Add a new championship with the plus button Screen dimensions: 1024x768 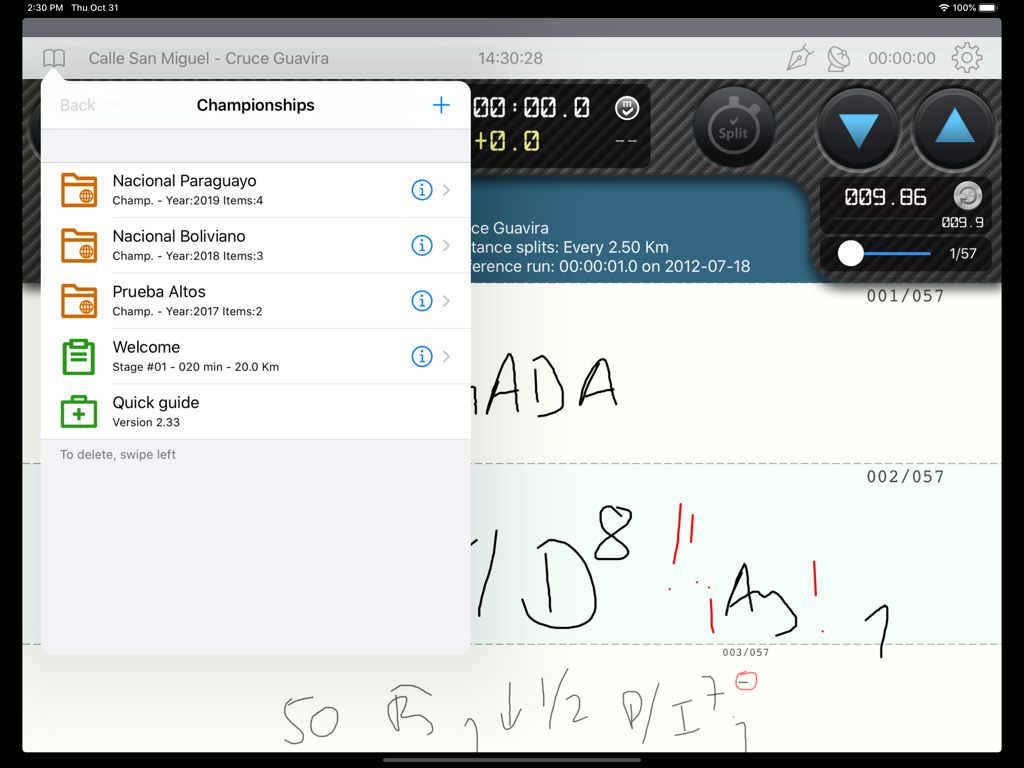[440, 104]
